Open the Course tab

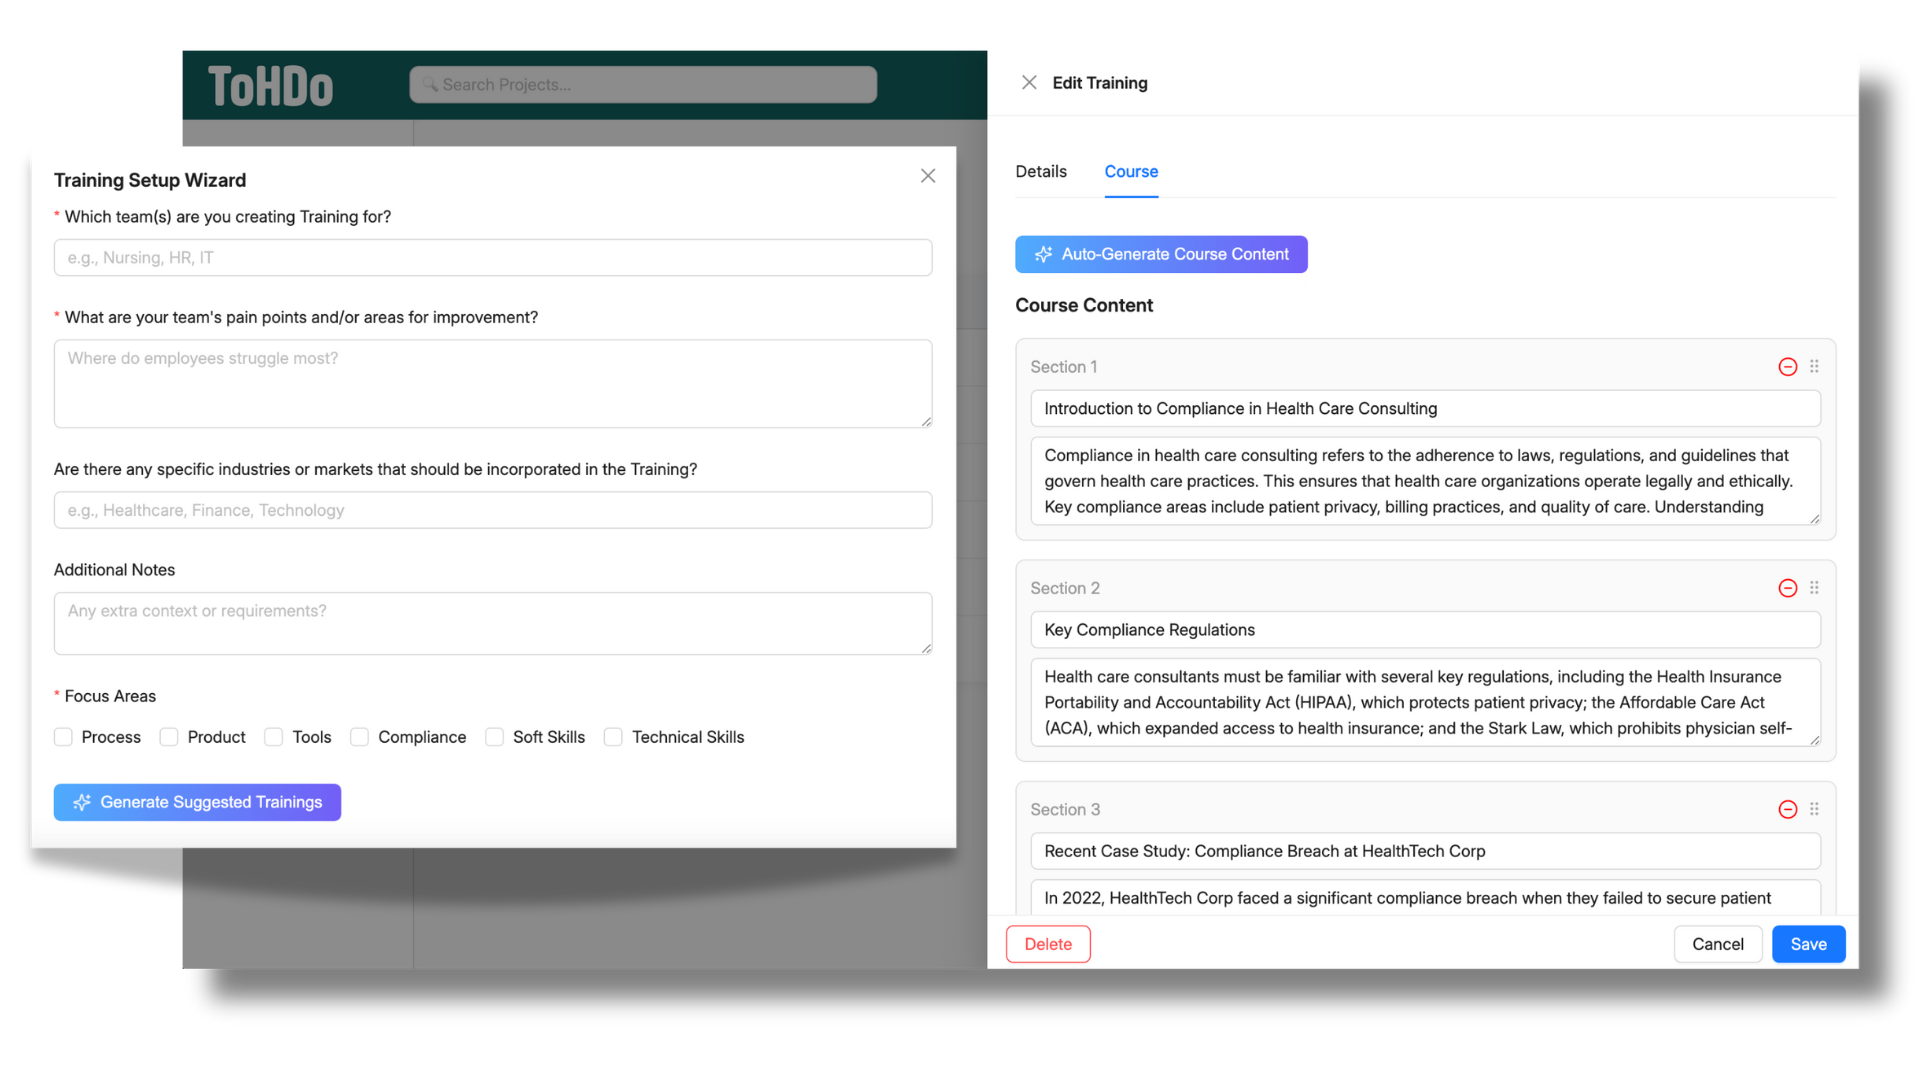[x=1131, y=172]
